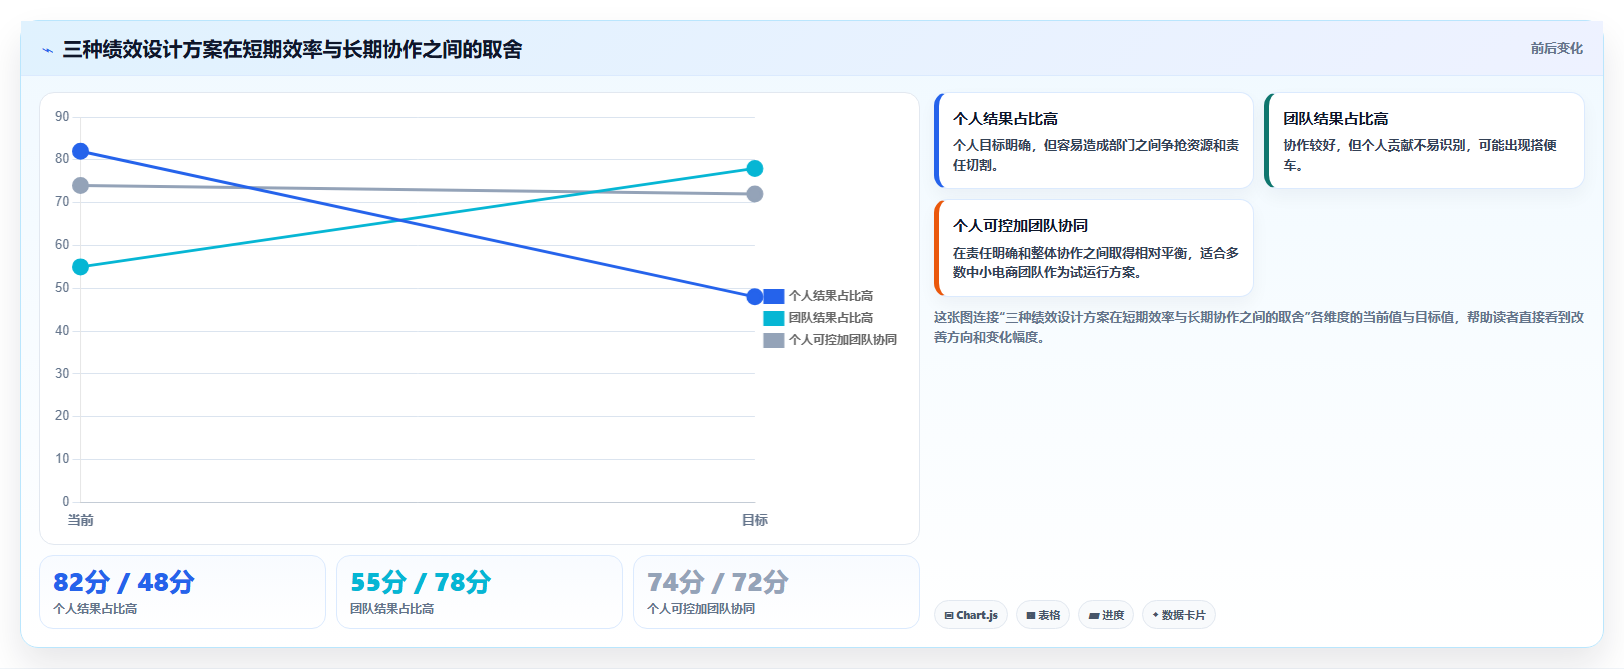Click legend label 团队结果占比高
The image size is (1624, 669).
pyautogui.click(x=831, y=318)
